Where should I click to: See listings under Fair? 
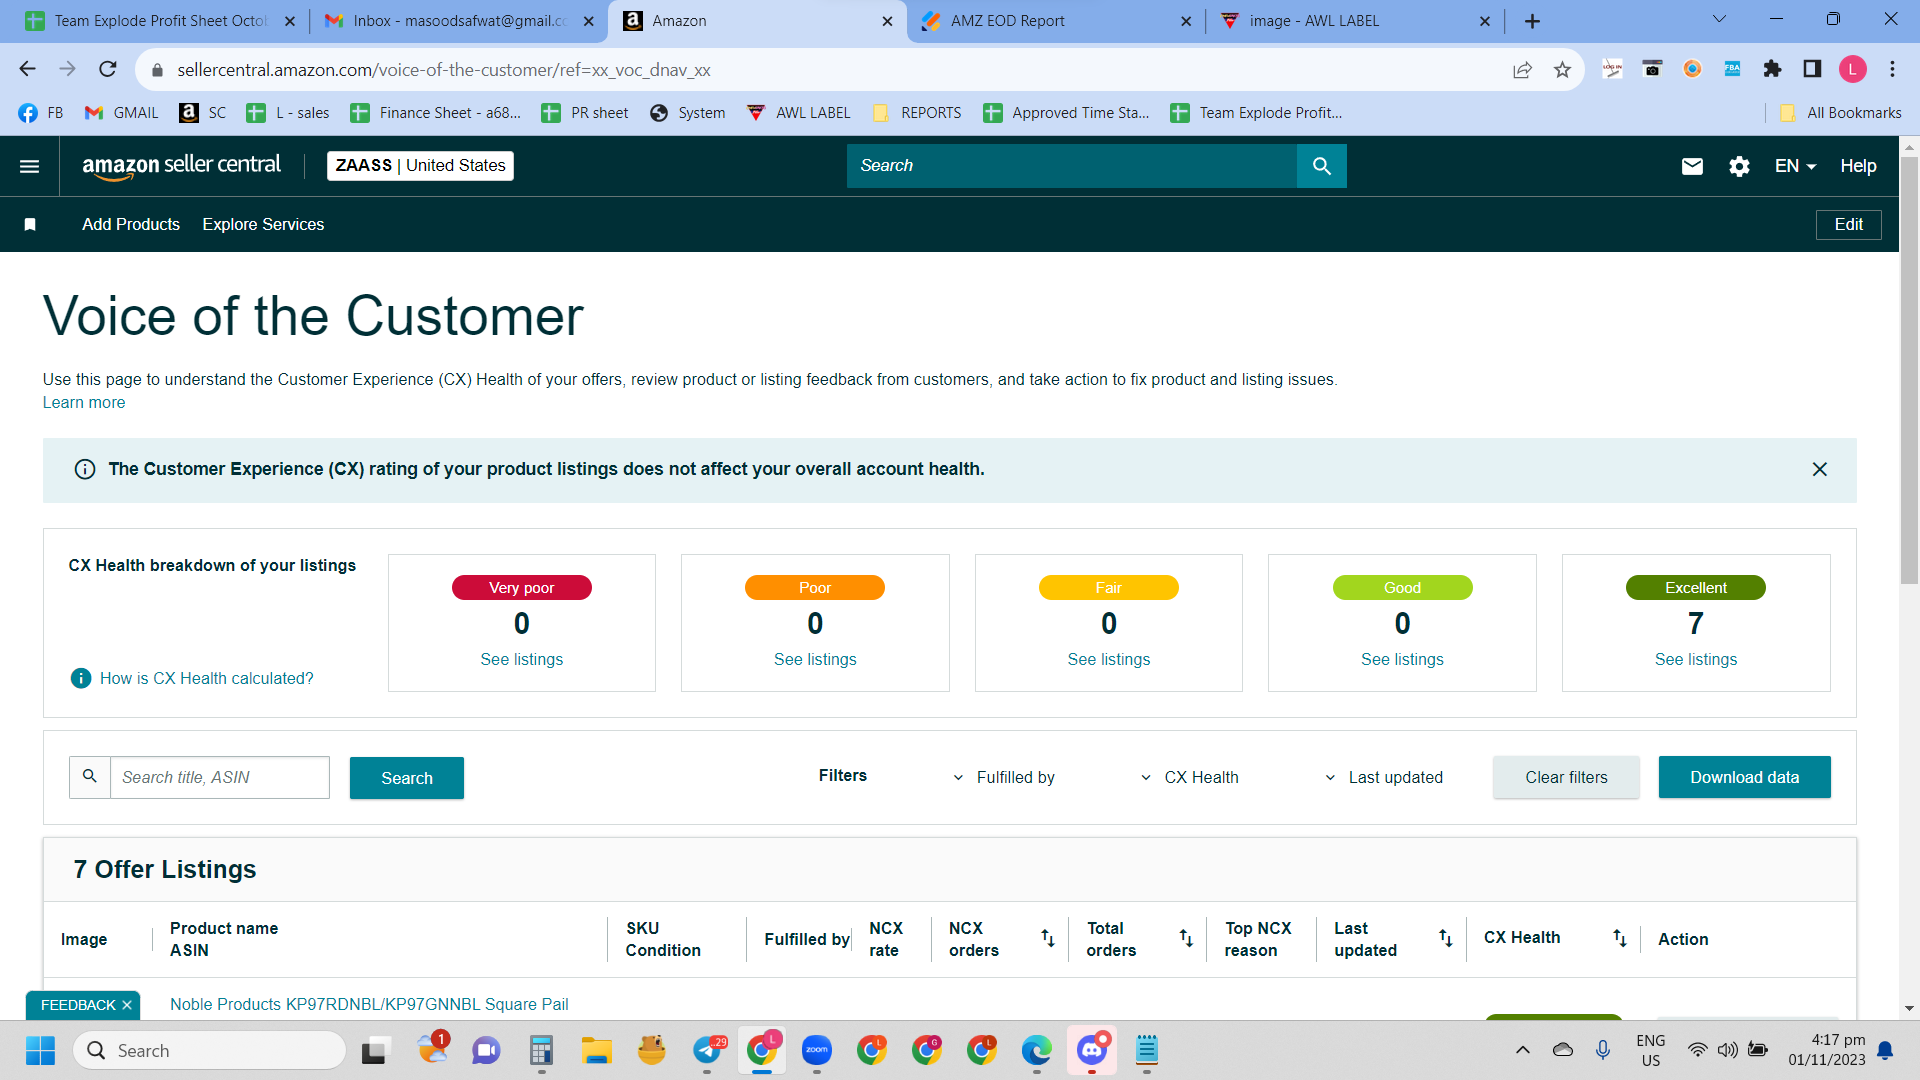pos(1108,659)
